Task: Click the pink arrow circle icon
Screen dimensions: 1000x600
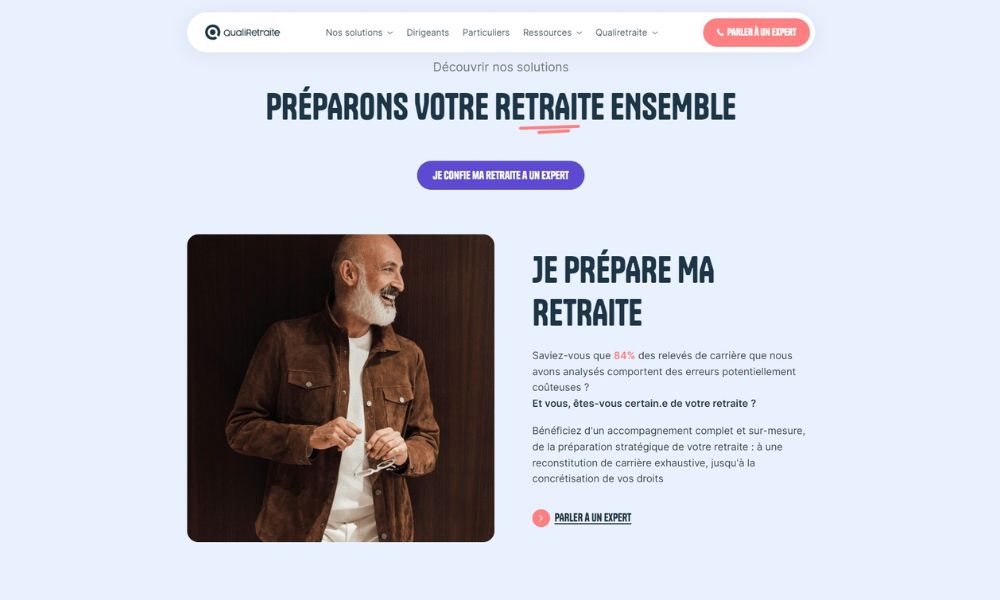Action: (x=541, y=518)
